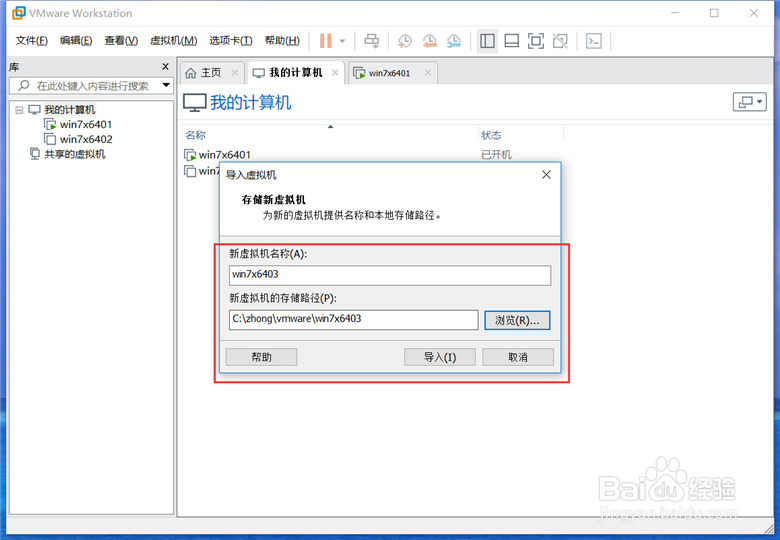Sort by the 名称 column header
This screenshot has height=540, width=780.
pyautogui.click(x=195, y=135)
